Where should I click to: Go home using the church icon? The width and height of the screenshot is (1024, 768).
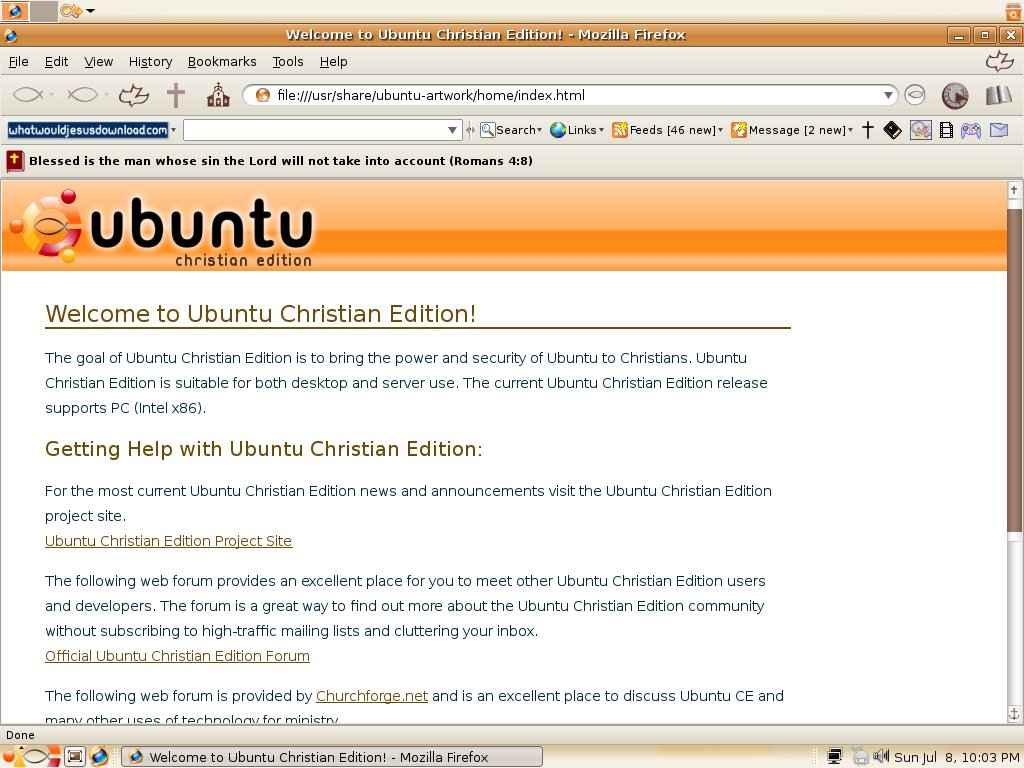pos(218,95)
